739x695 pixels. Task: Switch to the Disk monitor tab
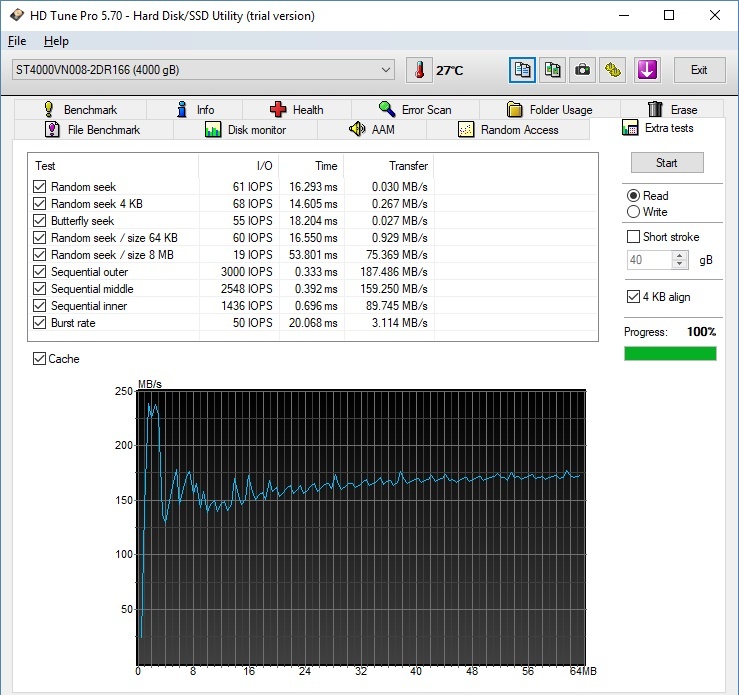coord(245,130)
